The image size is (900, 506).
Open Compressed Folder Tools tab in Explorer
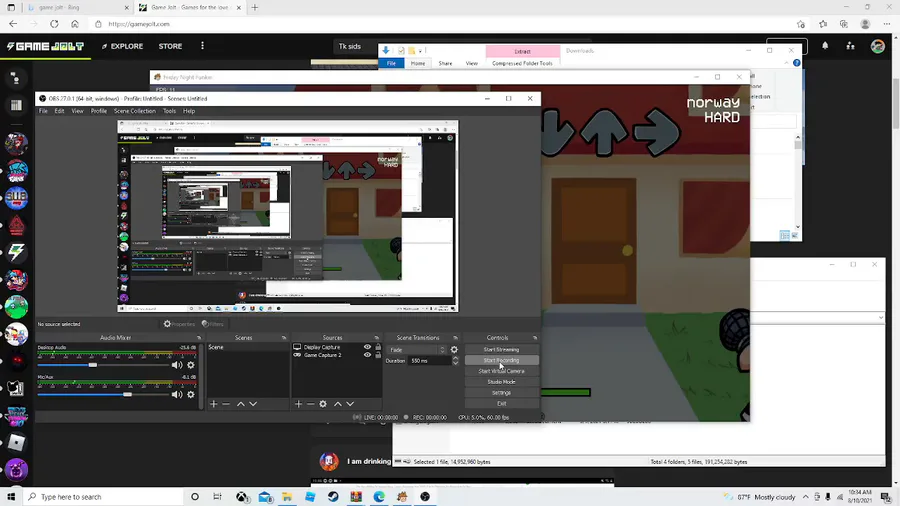point(522,63)
